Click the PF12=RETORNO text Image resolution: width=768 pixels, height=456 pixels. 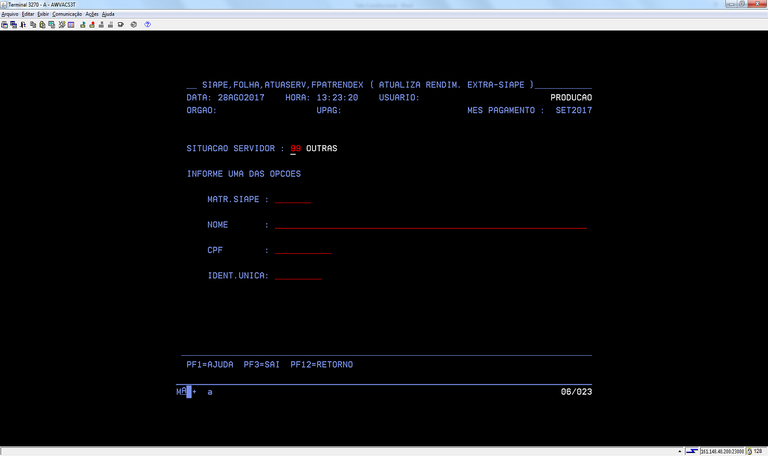click(x=321, y=364)
